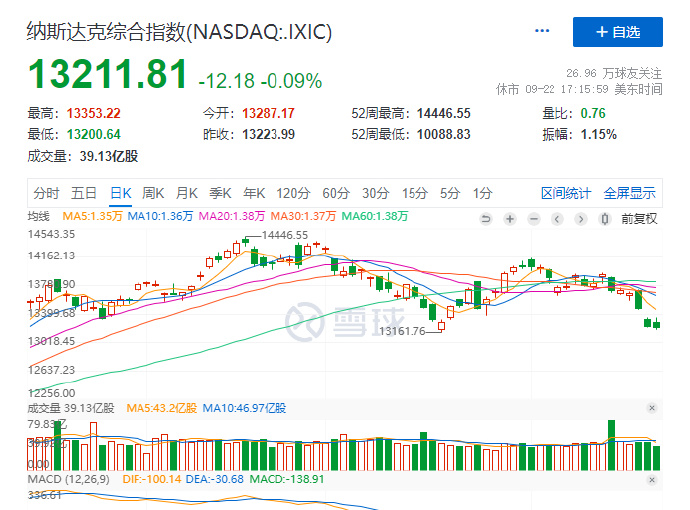The height and width of the screenshot is (510, 690).
Task: Click the 最高 value 13353.22
Action: tap(93, 114)
